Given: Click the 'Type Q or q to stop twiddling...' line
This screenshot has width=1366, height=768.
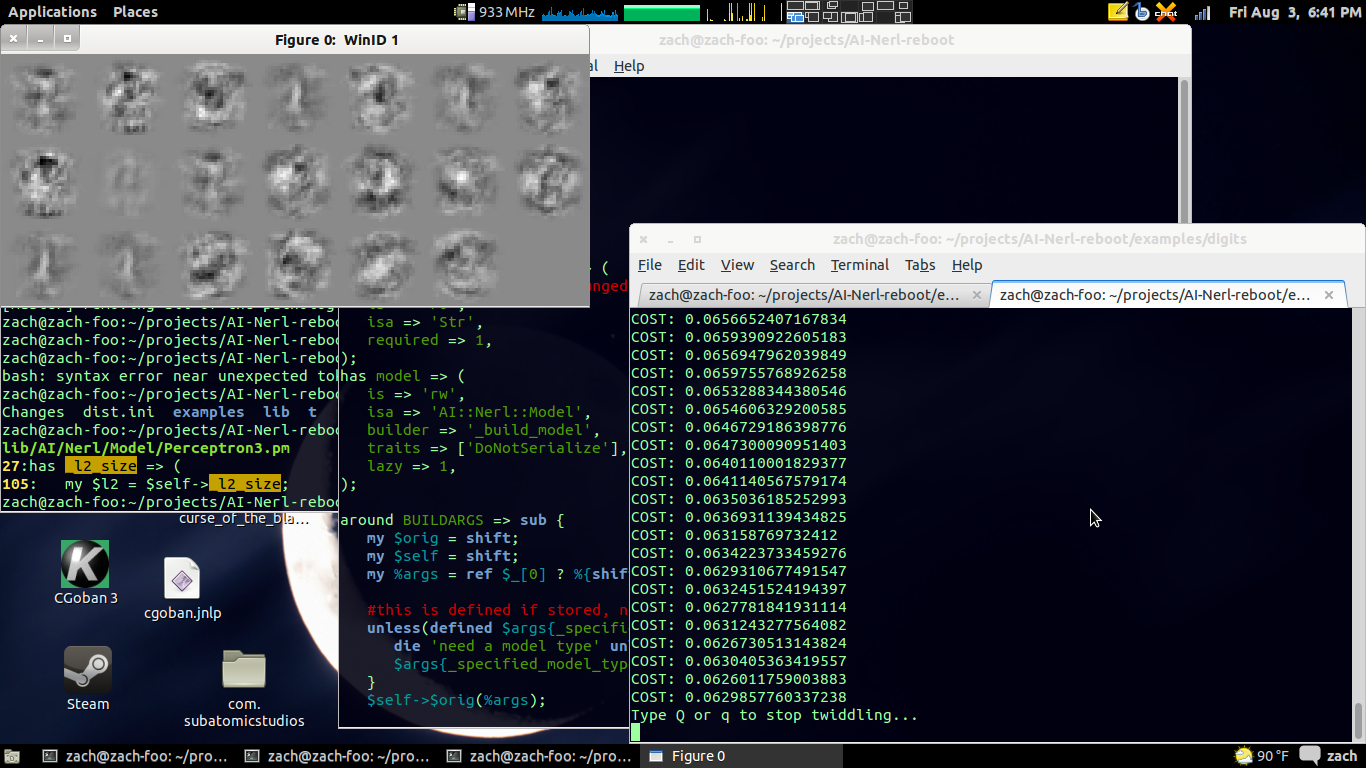Looking at the screenshot, I should pos(774,715).
